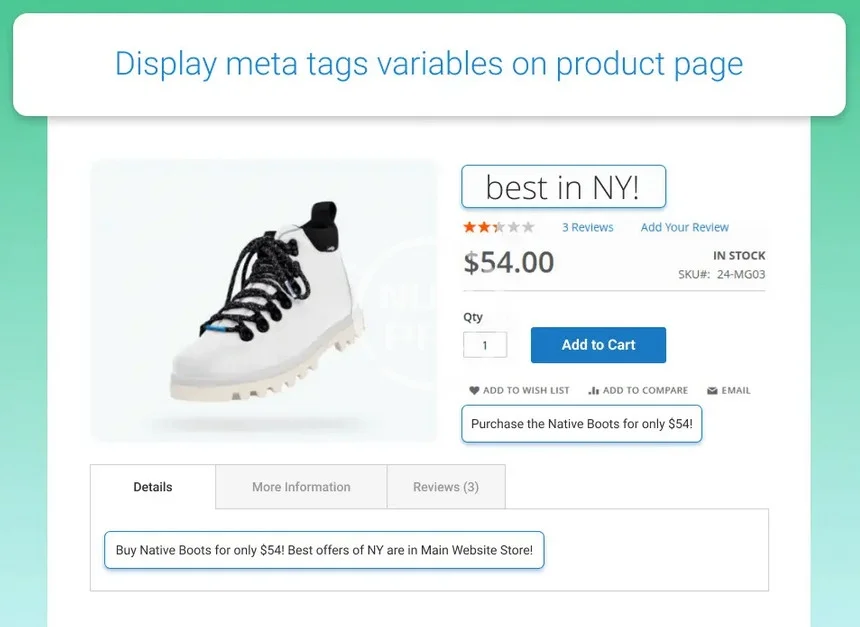Click the $54.00 price
This screenshot has width=860, height=627.
(x=509, y=262)
